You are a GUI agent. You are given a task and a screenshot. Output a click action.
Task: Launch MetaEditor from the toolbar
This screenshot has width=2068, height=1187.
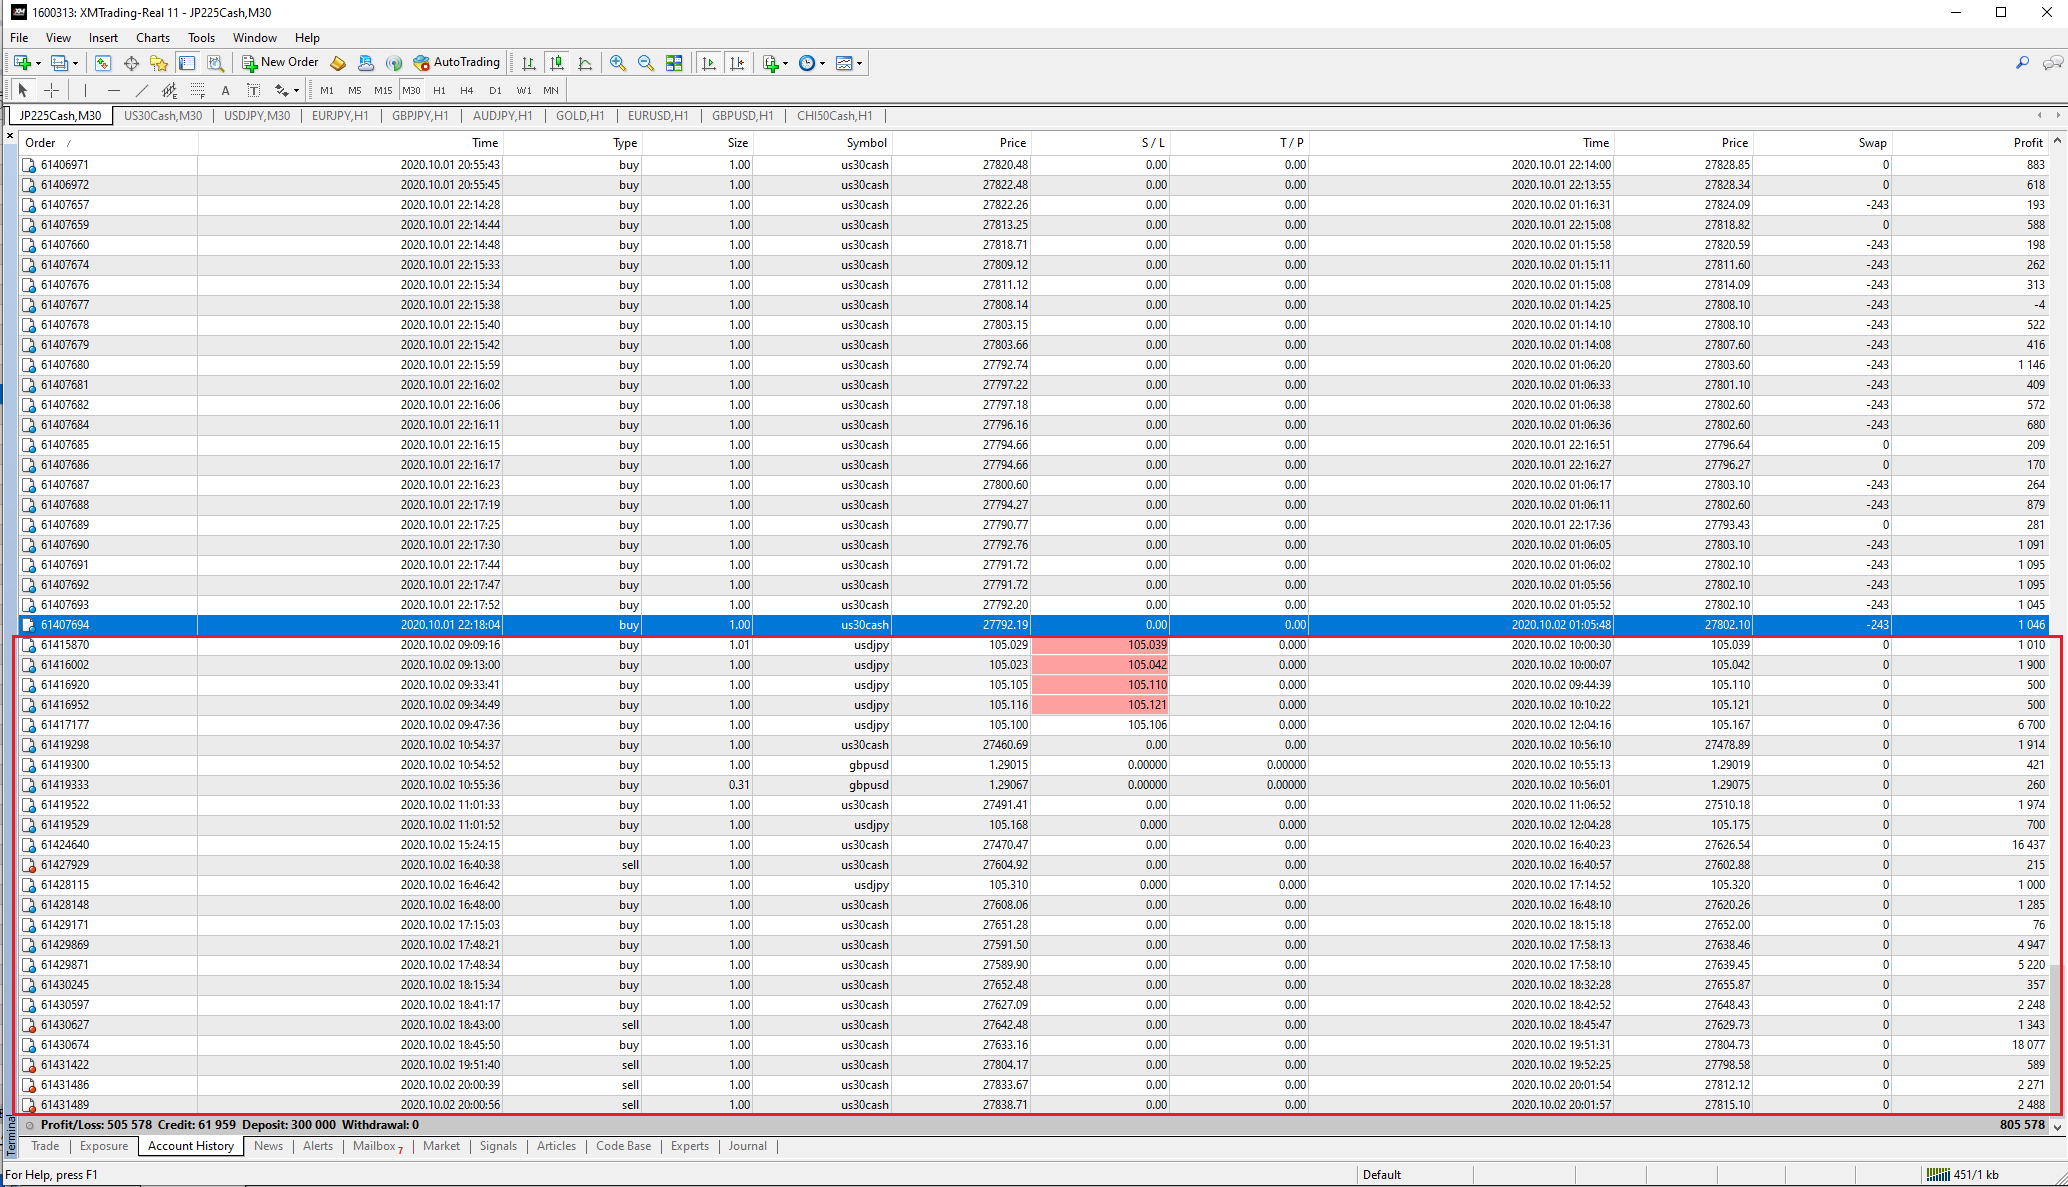pos(338,63)
